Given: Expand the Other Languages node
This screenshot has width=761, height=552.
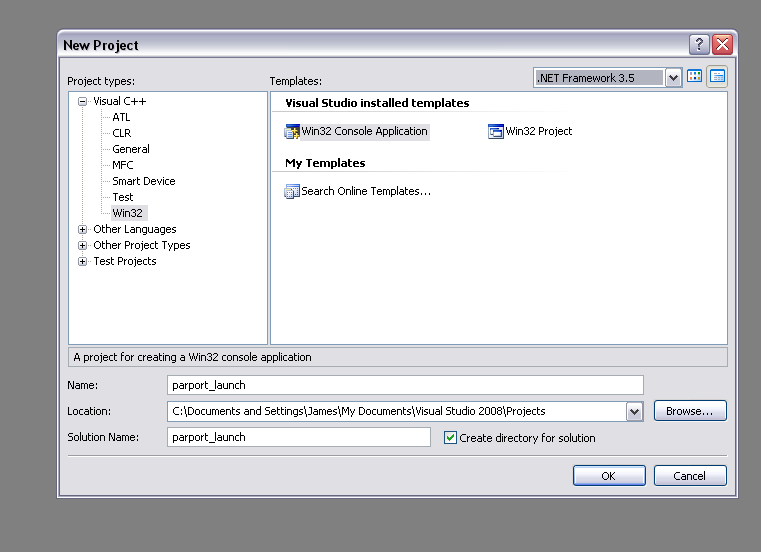Looking at the screenshot, I should click(83, 229).
